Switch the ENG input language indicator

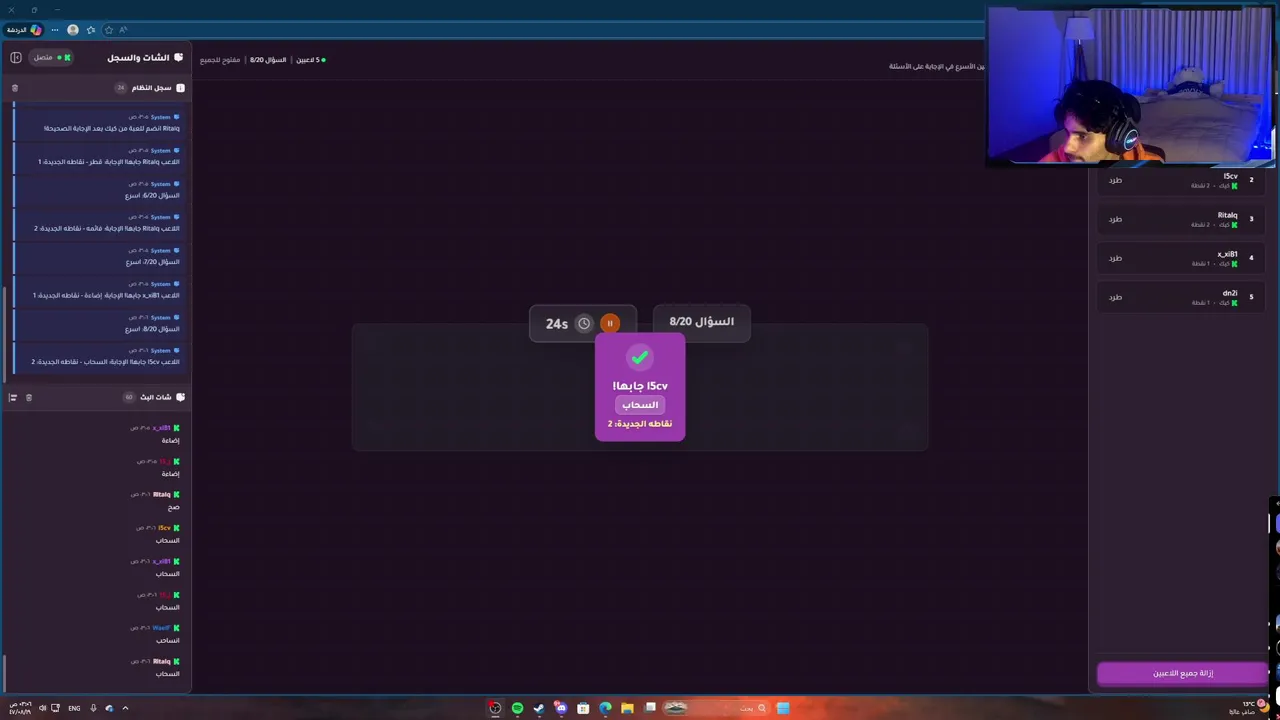[x=74, y=708]
